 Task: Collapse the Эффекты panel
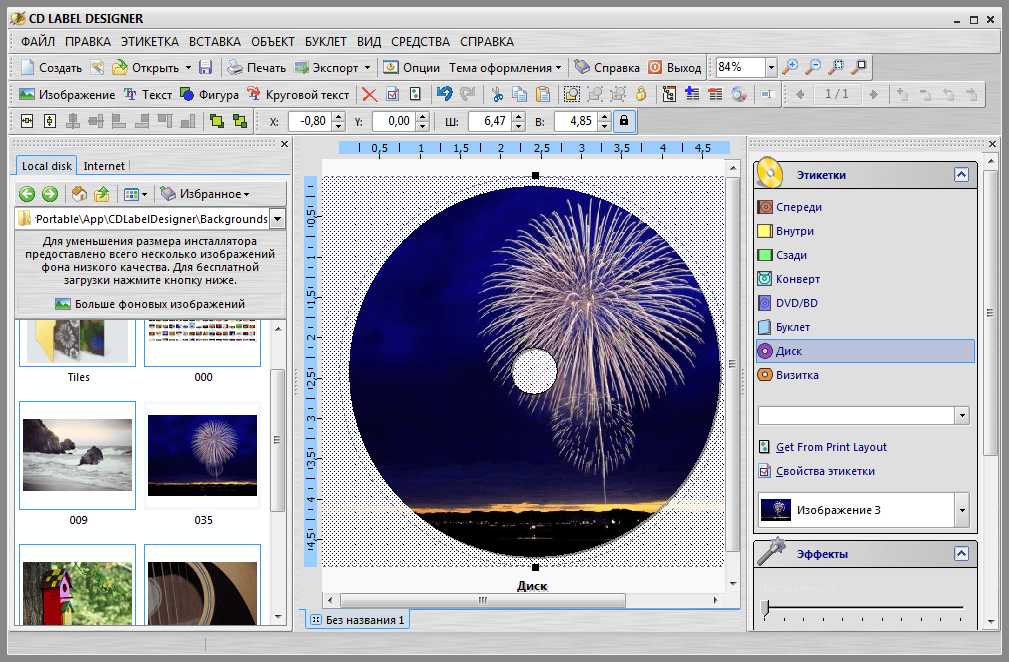coord(961,554)
